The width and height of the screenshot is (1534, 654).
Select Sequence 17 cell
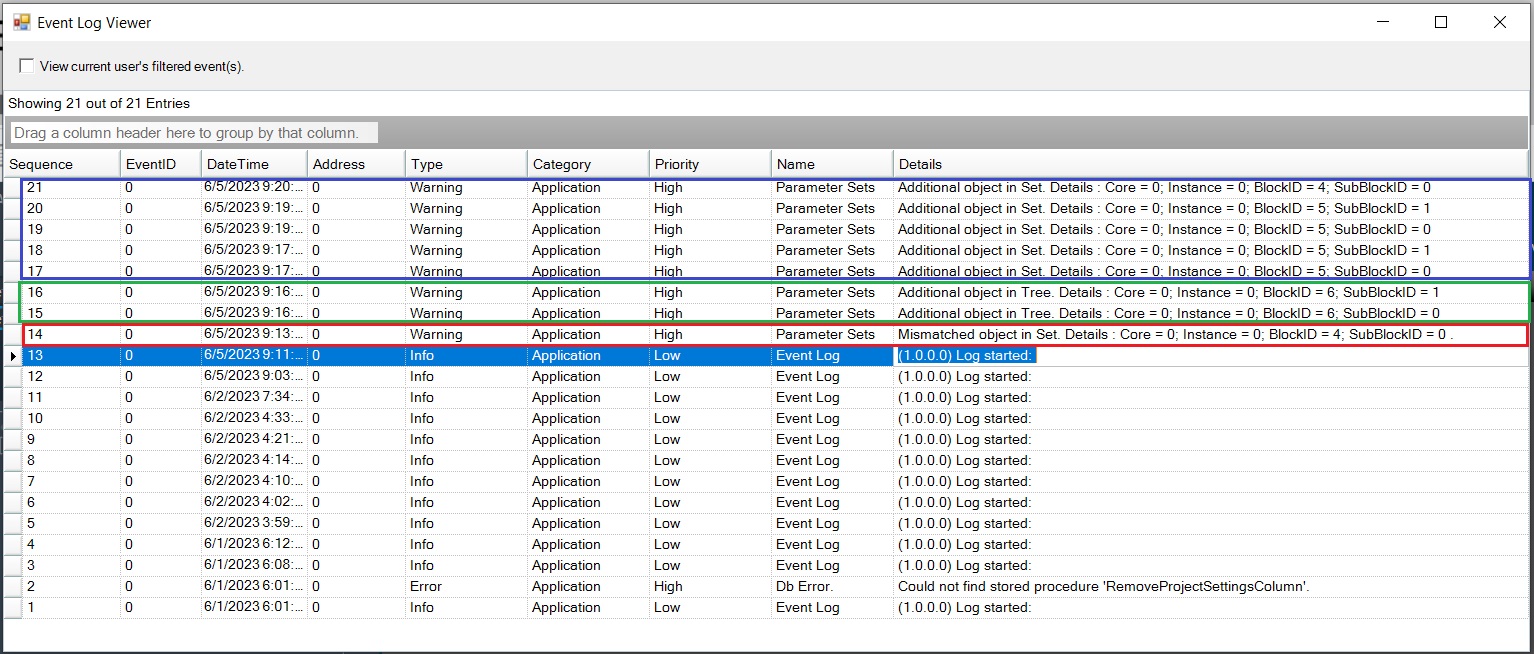point(71,271)
